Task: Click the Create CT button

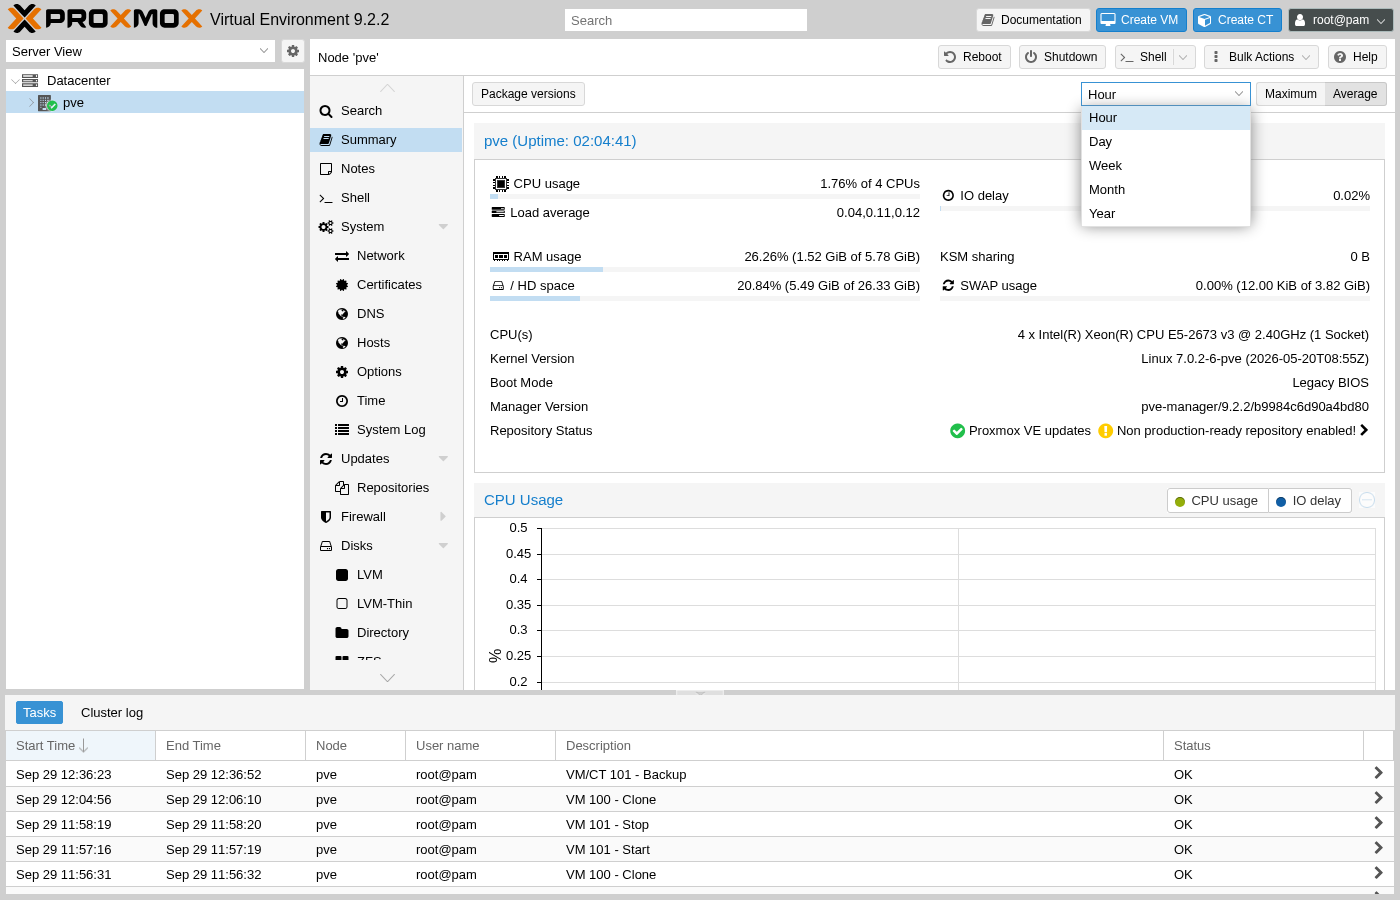Action: (1237, 20)
